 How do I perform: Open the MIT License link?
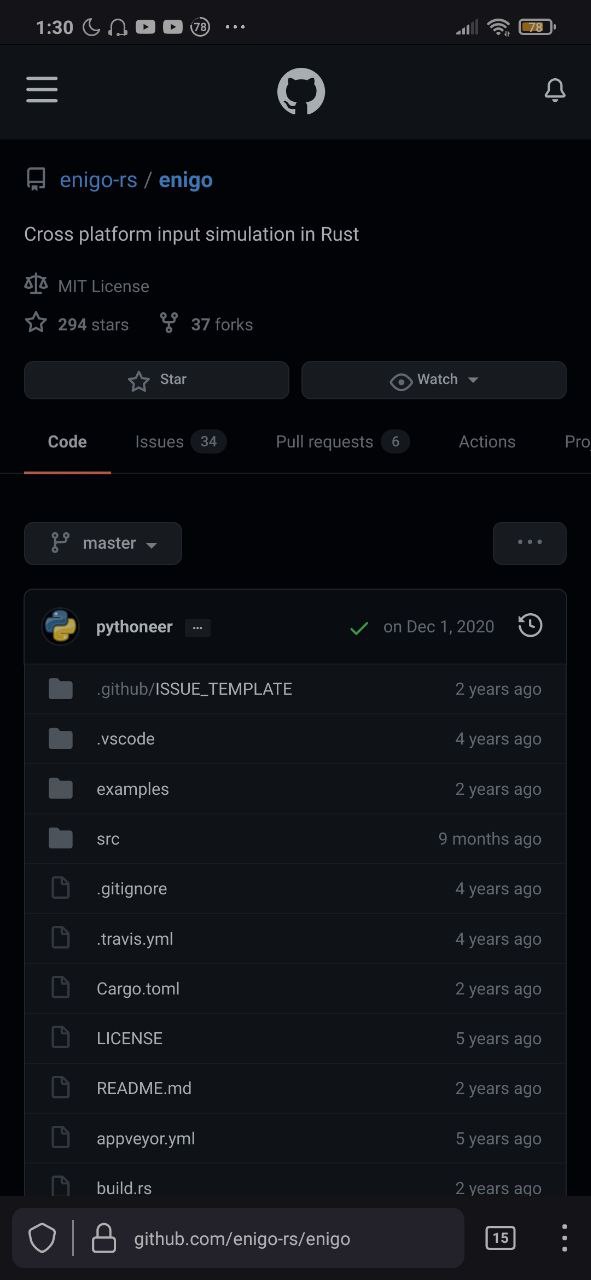click(x=103, y=286)
